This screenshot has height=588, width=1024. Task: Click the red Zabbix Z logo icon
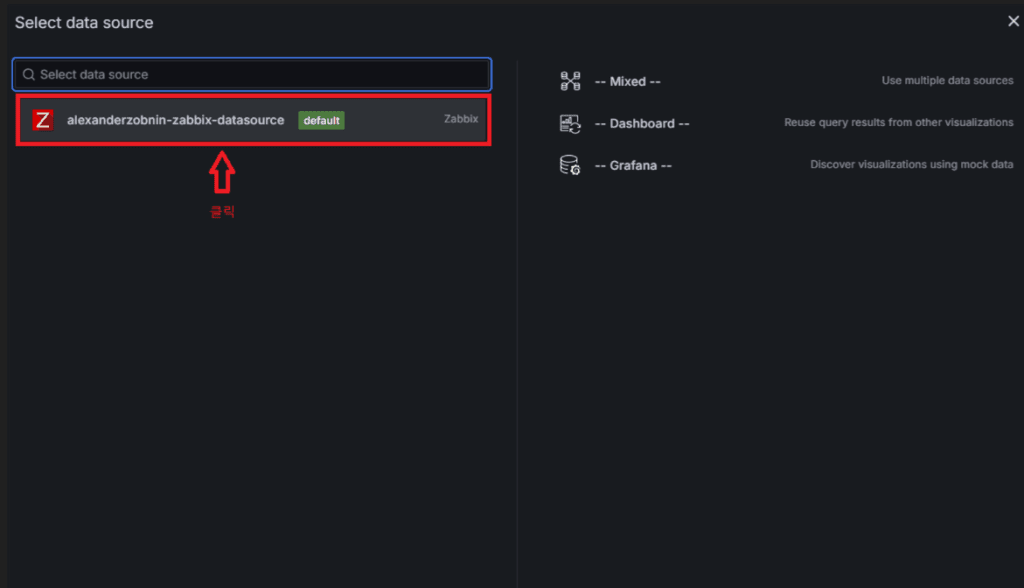click(42, 120)
